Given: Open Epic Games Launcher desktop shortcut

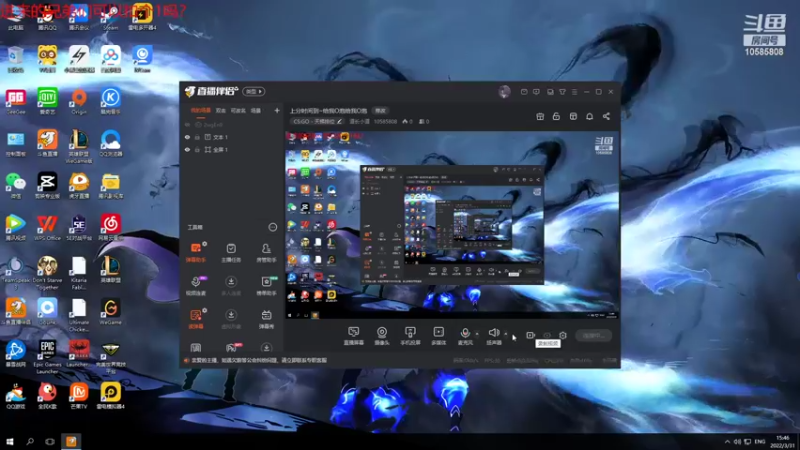Looking at the screenshot, I should 47,356.
